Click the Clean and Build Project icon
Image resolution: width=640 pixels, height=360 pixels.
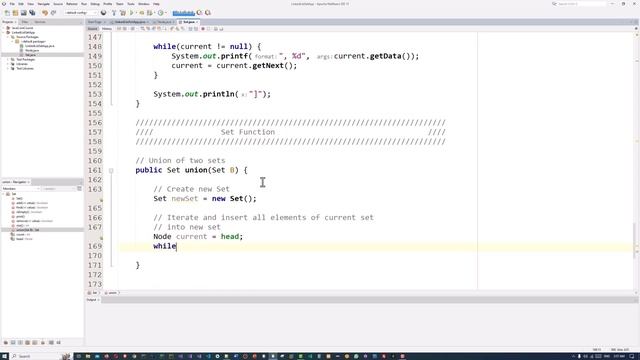(x=122, y=13)
